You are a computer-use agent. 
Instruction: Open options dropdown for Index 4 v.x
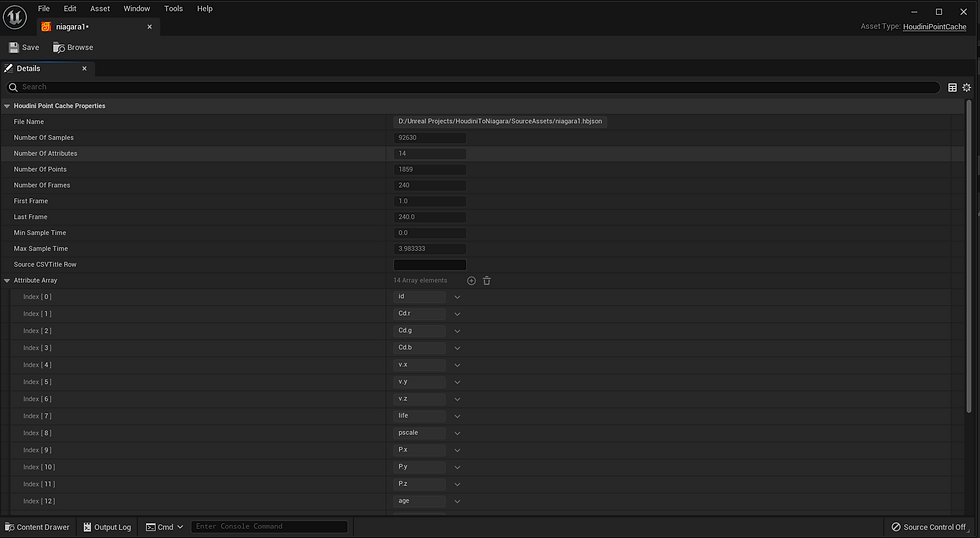click(x=458, y=365)
